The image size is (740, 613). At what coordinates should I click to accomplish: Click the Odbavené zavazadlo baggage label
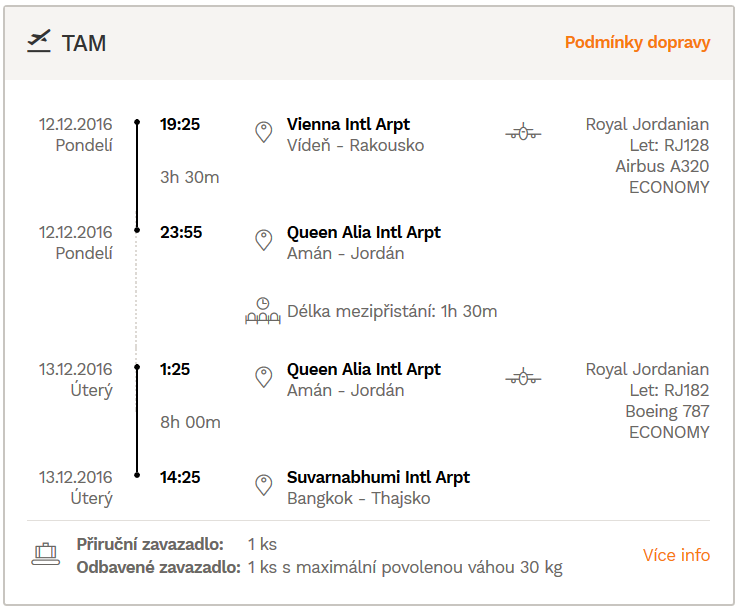159,567
